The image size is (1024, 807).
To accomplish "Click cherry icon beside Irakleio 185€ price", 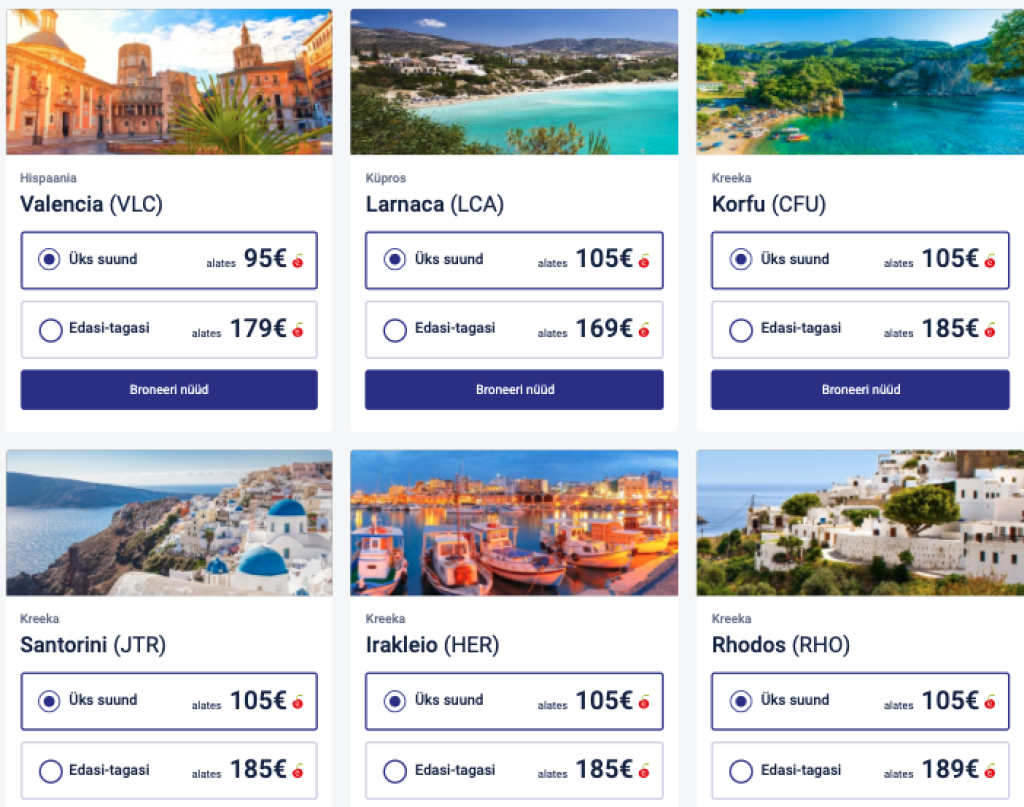I will (644, 771).
